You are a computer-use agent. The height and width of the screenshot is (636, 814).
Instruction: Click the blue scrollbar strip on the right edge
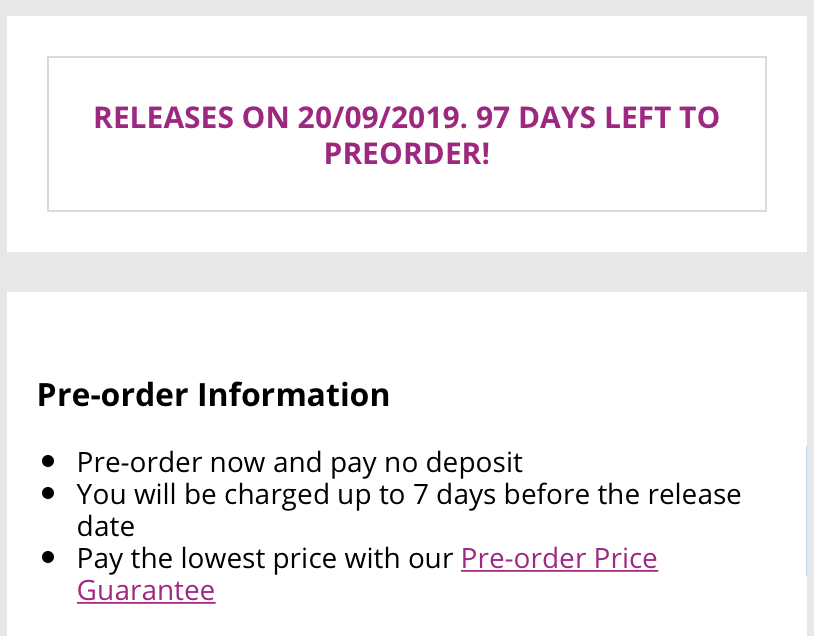coord(806,510)
